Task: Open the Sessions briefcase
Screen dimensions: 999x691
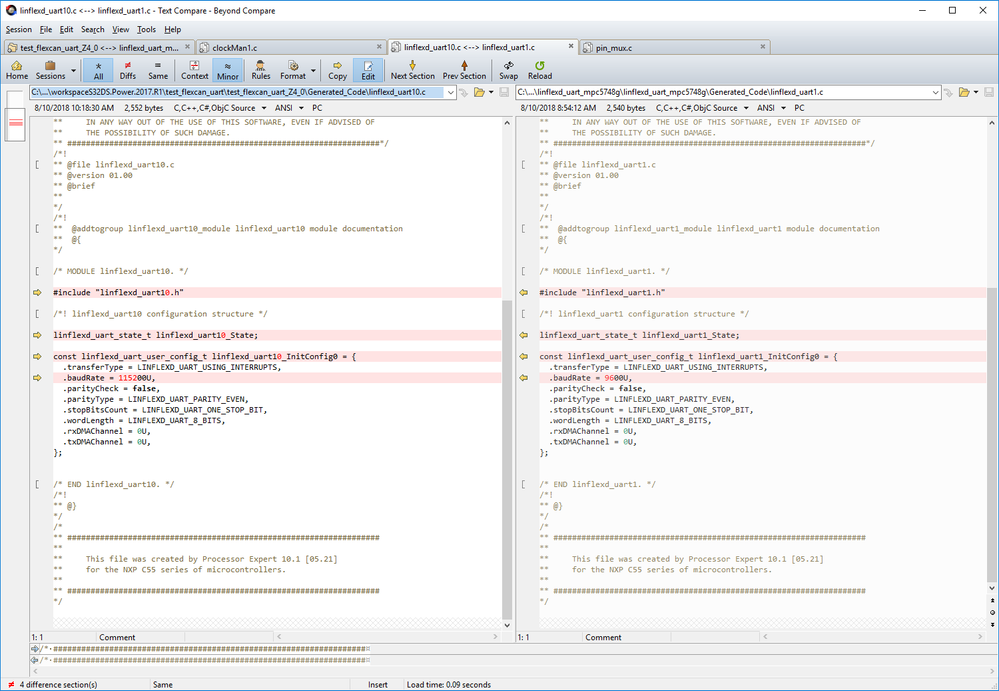Action: [50, 70]
